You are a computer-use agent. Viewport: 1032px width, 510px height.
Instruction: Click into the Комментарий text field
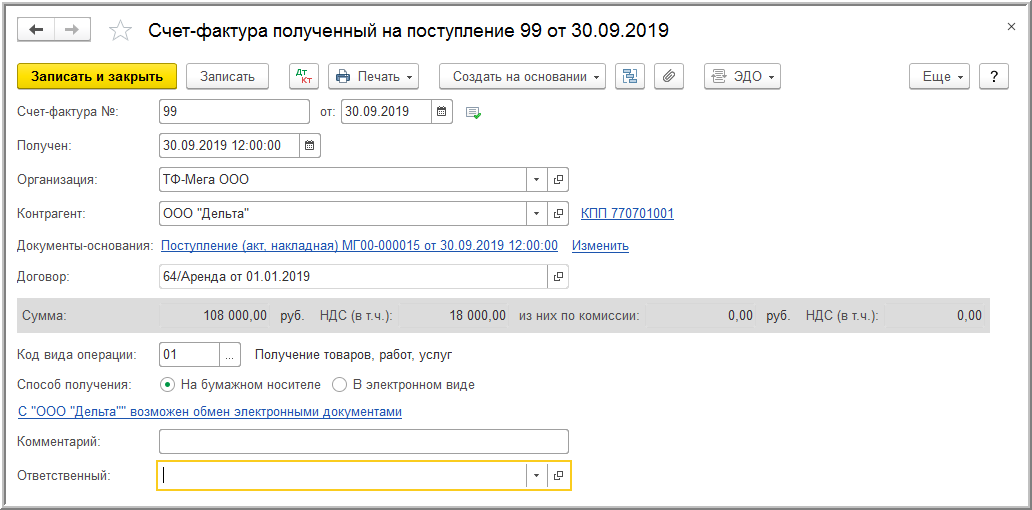[363, 441]
